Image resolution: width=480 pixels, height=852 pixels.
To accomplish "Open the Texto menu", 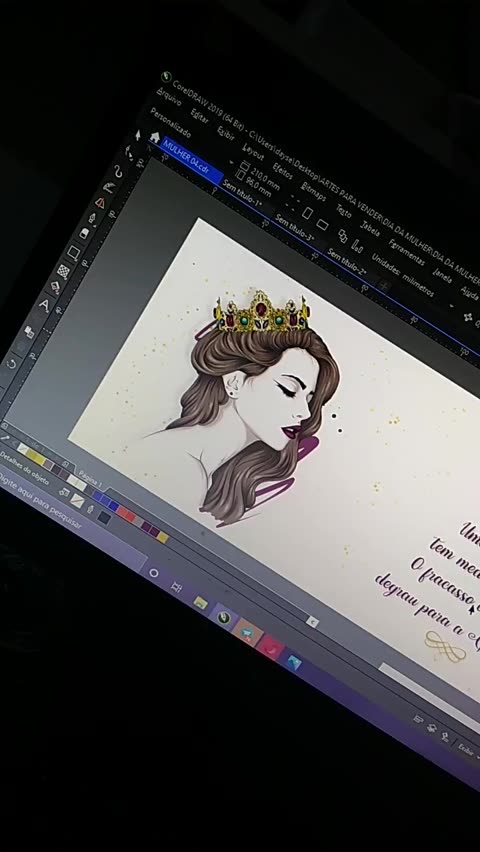I will (x=344, y=210).
